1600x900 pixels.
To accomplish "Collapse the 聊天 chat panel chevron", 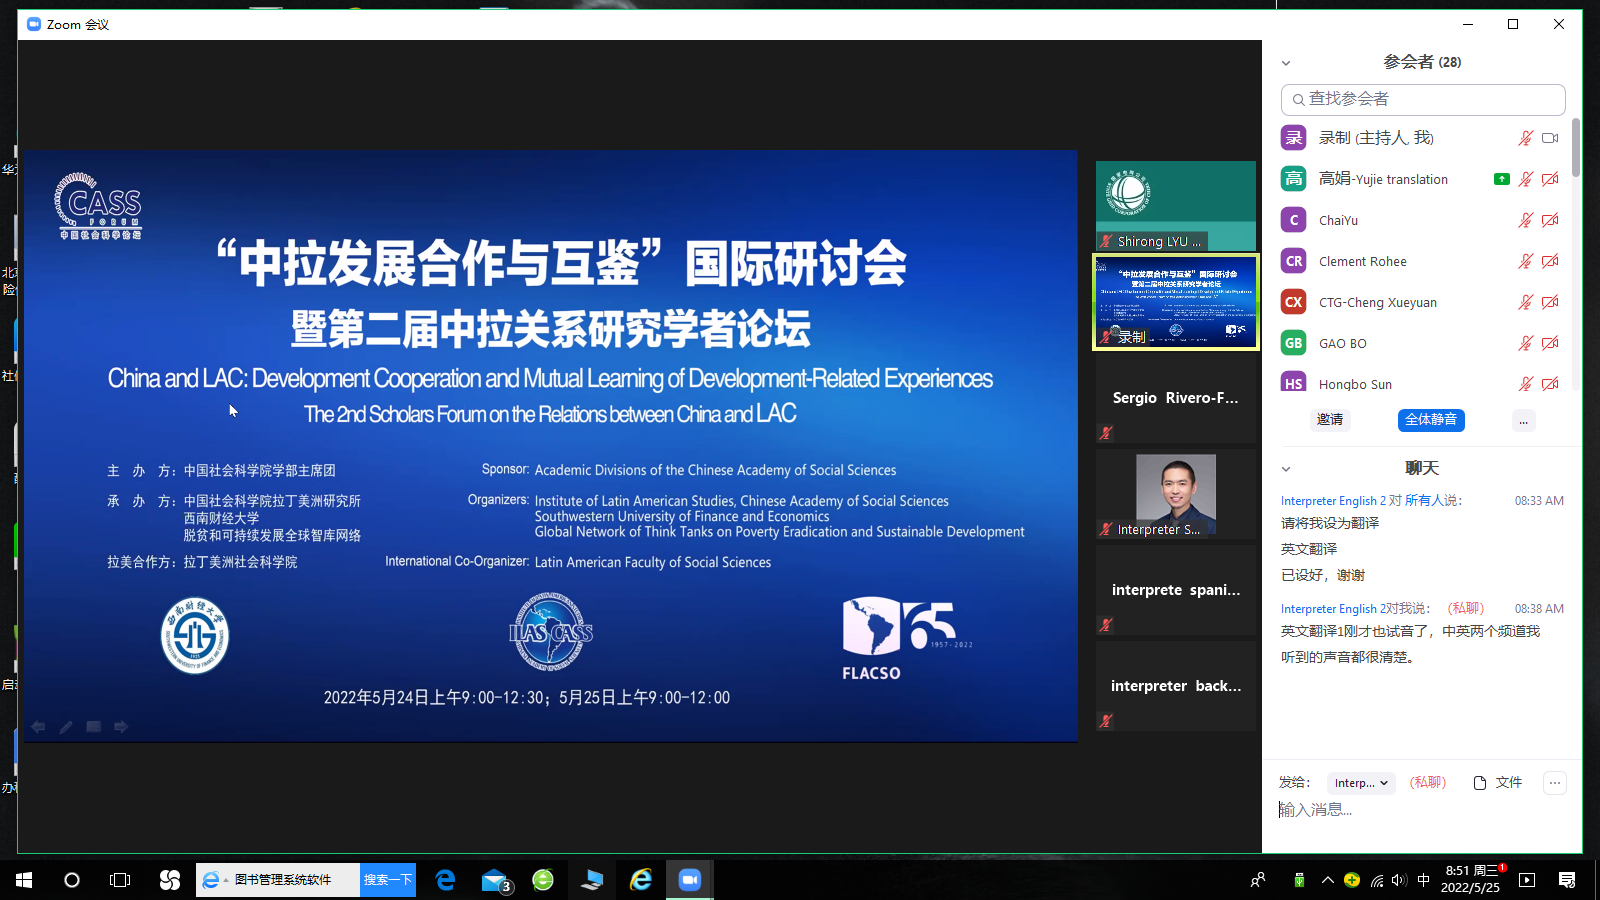I will pos(1286,469).
